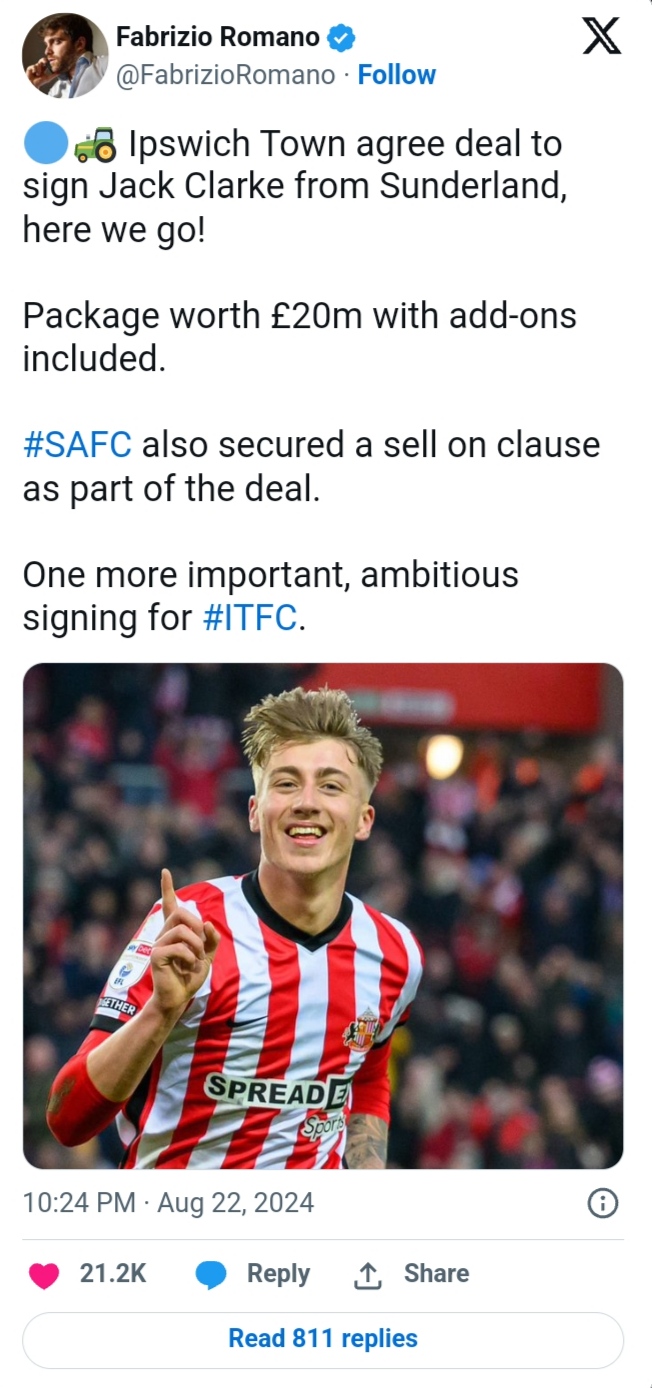
Task: Click the blue circle emoji in the tweet
Action: (x=44, y=146)
